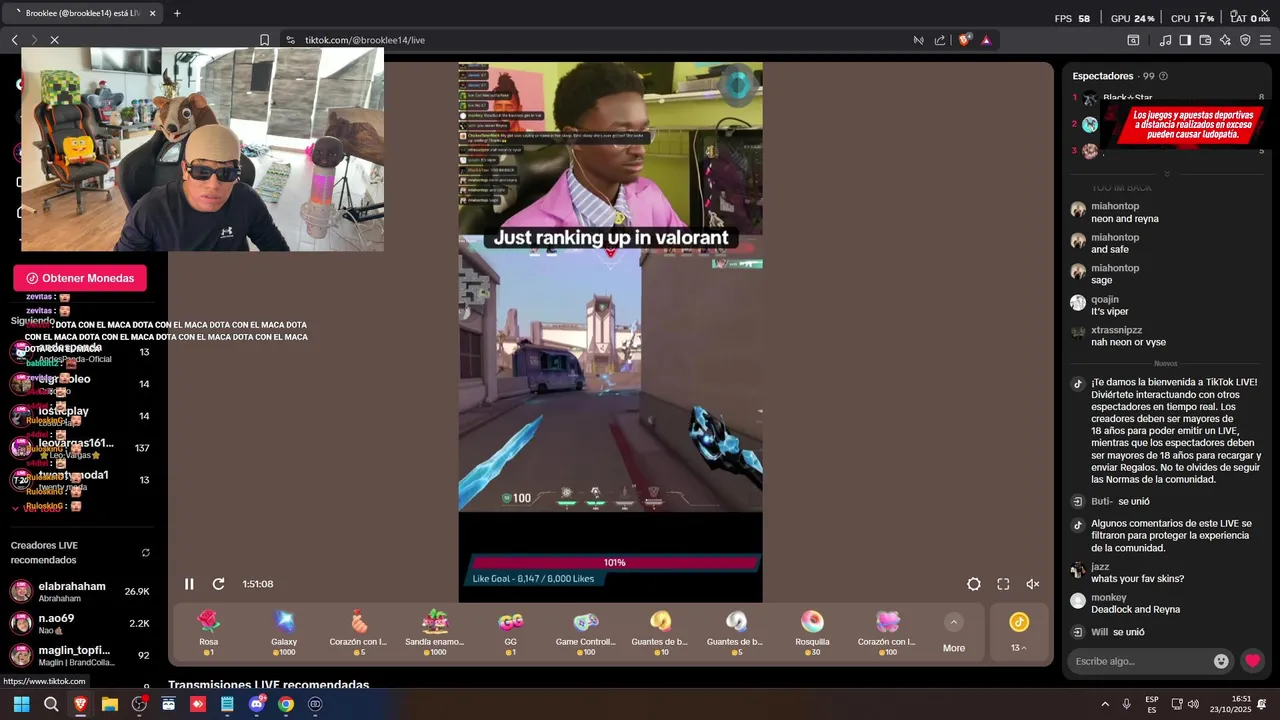Image resolution: width=1280 pixels, height=720 pixels.
Task: Open the Brave VPN shield icon
Action: pyautogui.click(x=1245, y=40)
